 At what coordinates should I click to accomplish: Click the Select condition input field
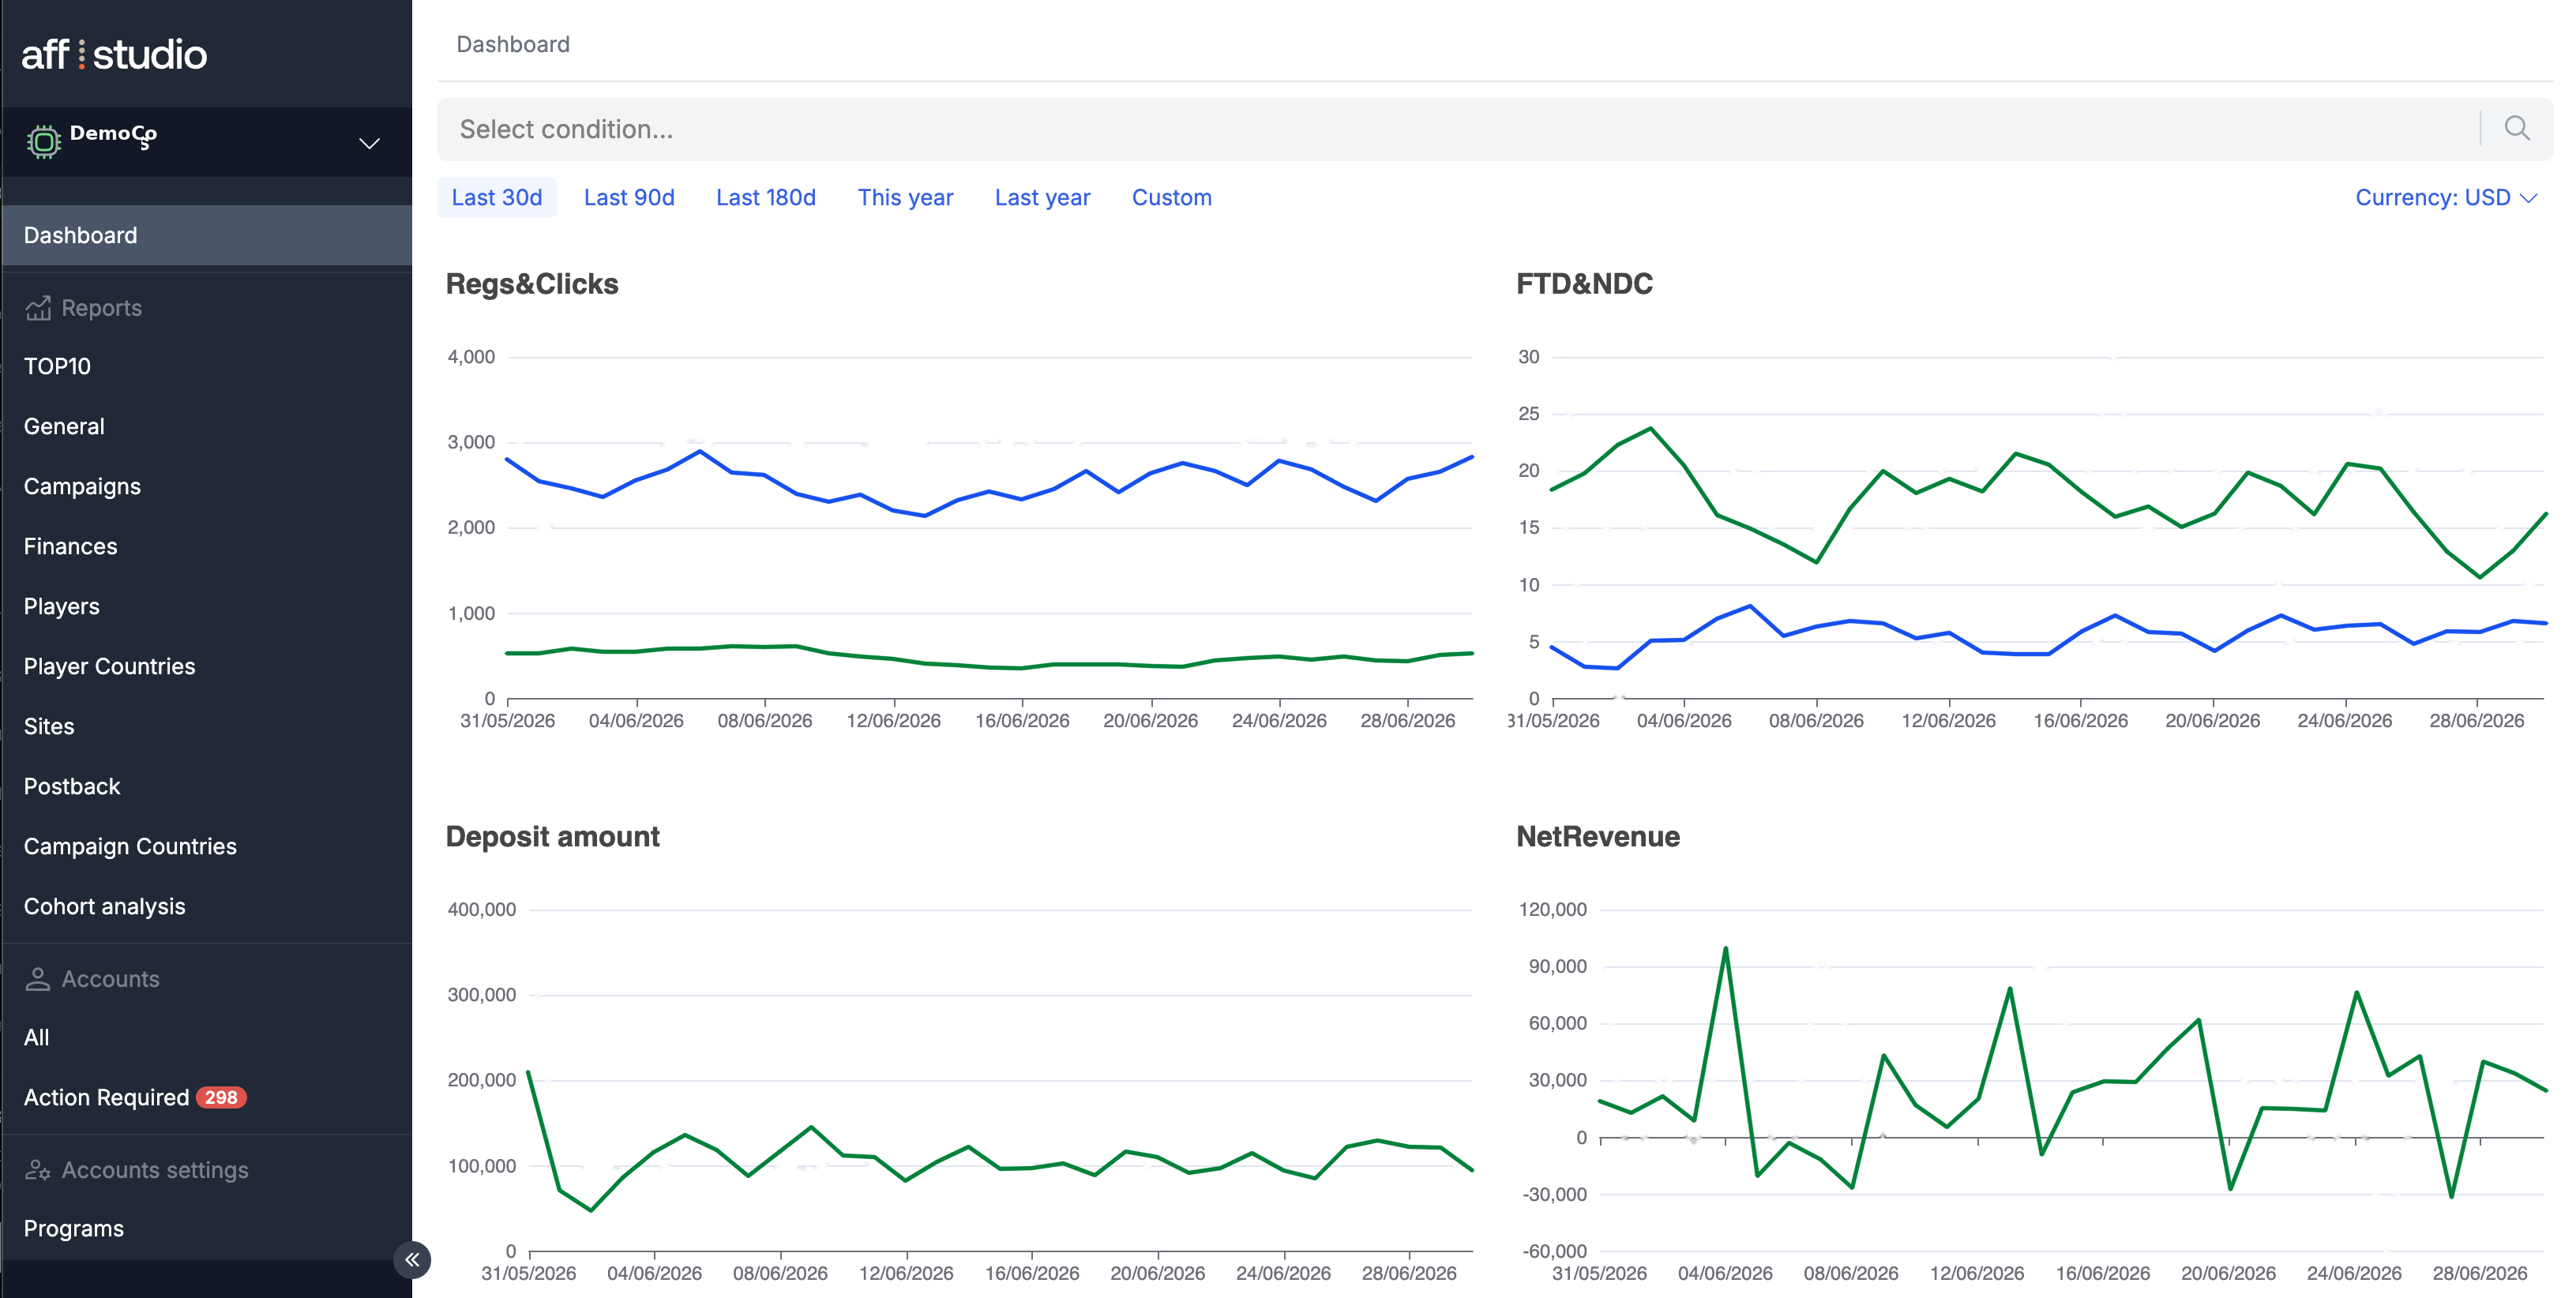(x=1458, y=129)
